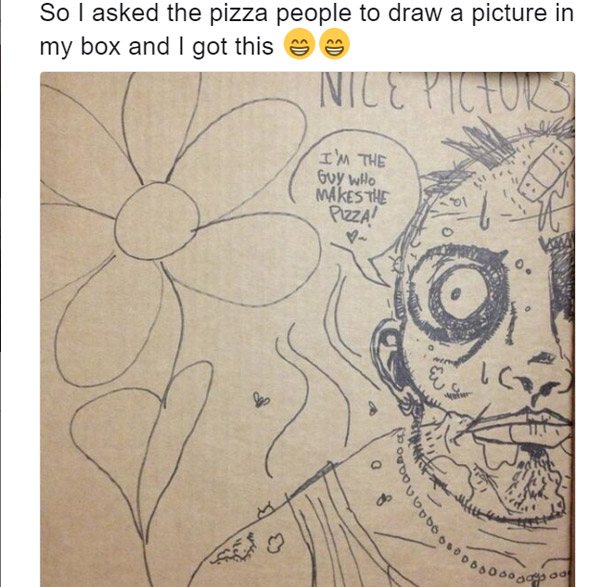Click the bead necklace on the zombie
The image size is (600, 587).
click(440, 520)
